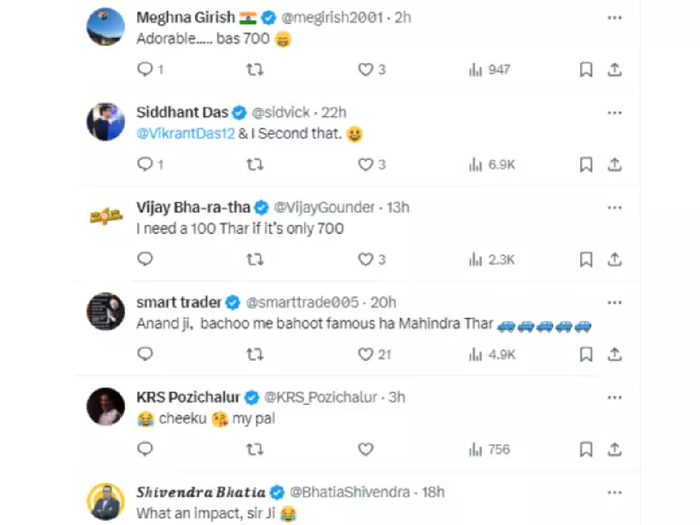Share Siddhant Das's tweet
The height and width of the screenshot is (525, 700).
615,165
